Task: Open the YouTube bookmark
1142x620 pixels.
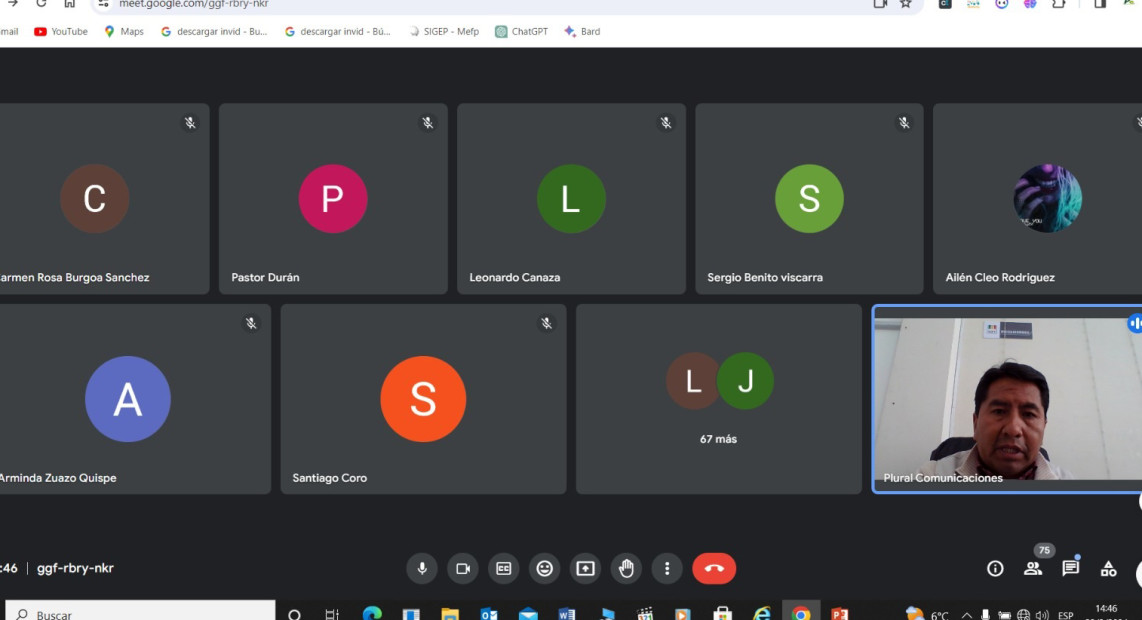Action: 61,32
